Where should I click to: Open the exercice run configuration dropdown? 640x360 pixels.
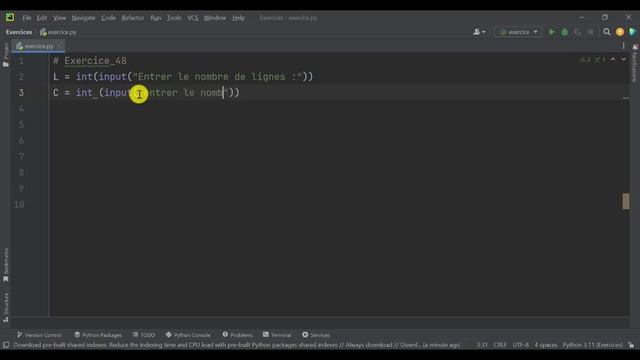click(518, 32)
